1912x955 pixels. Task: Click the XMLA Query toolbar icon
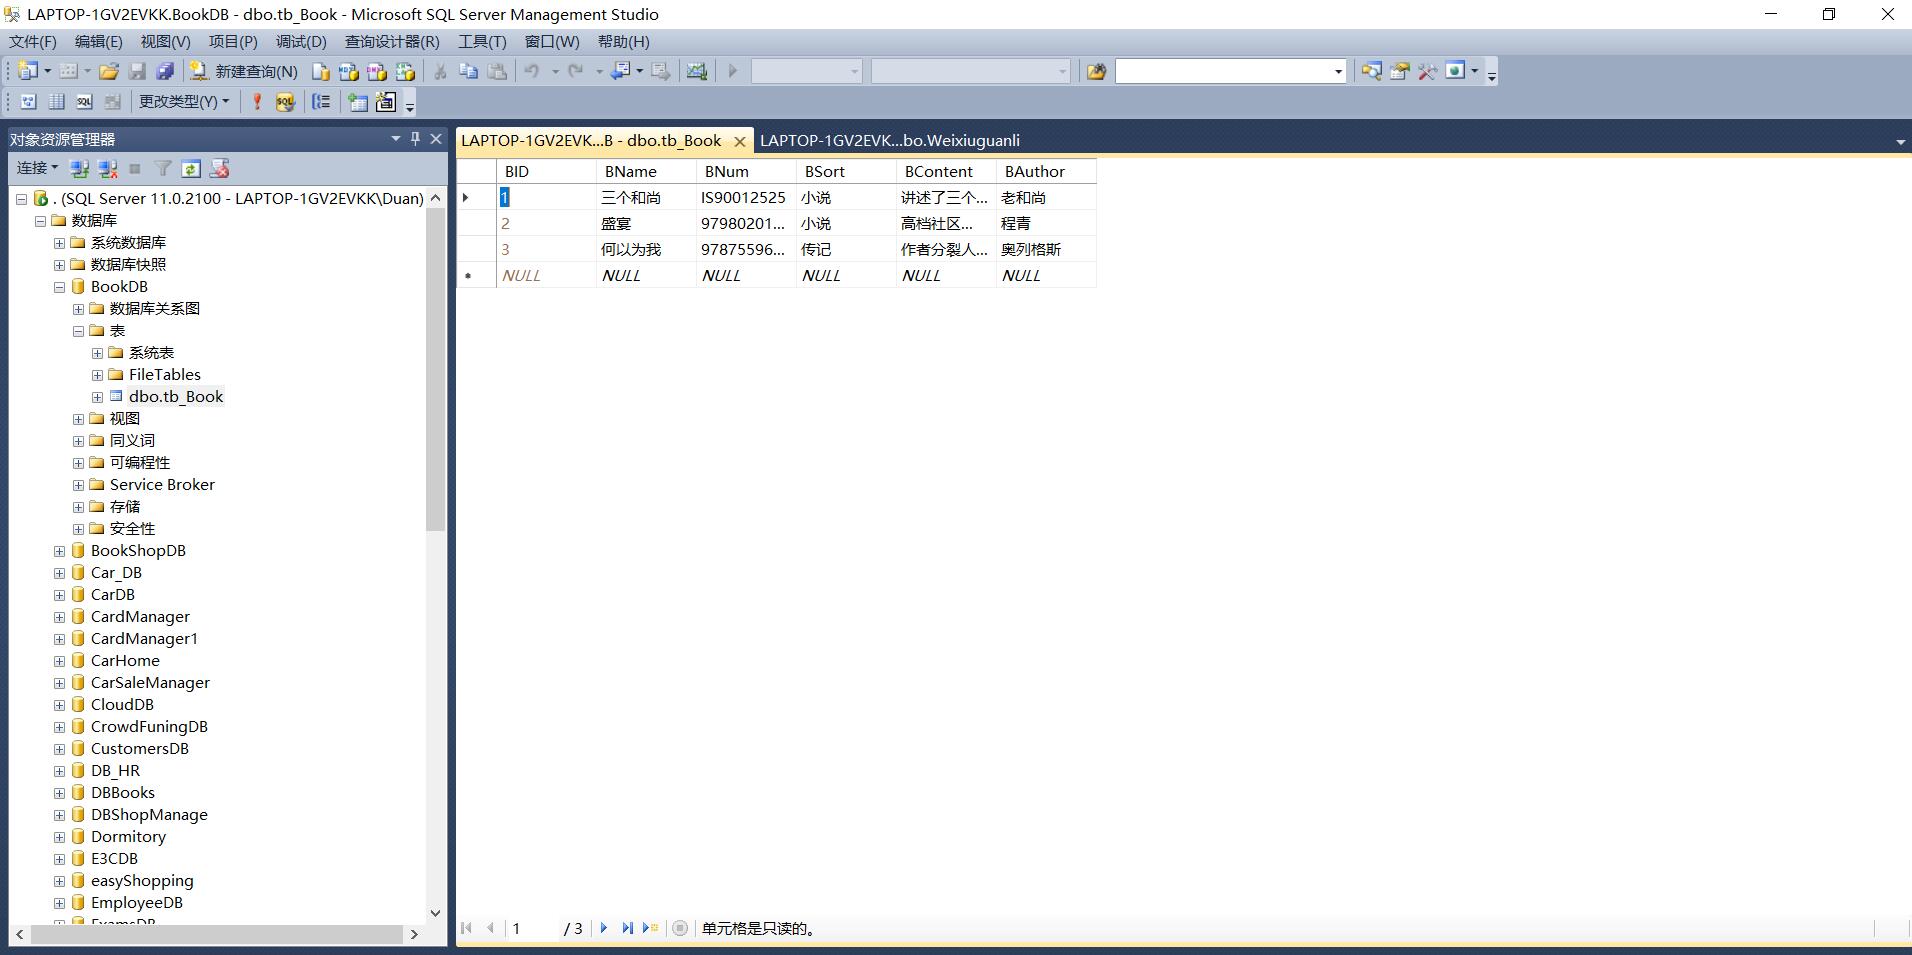pos(405,71)
